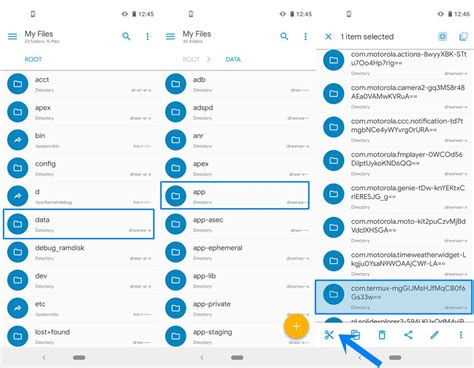Tap folder icon of com.motorola.ccc.notification row
The height and width of the screenshot is (368, 474).
tap(334, 127)
